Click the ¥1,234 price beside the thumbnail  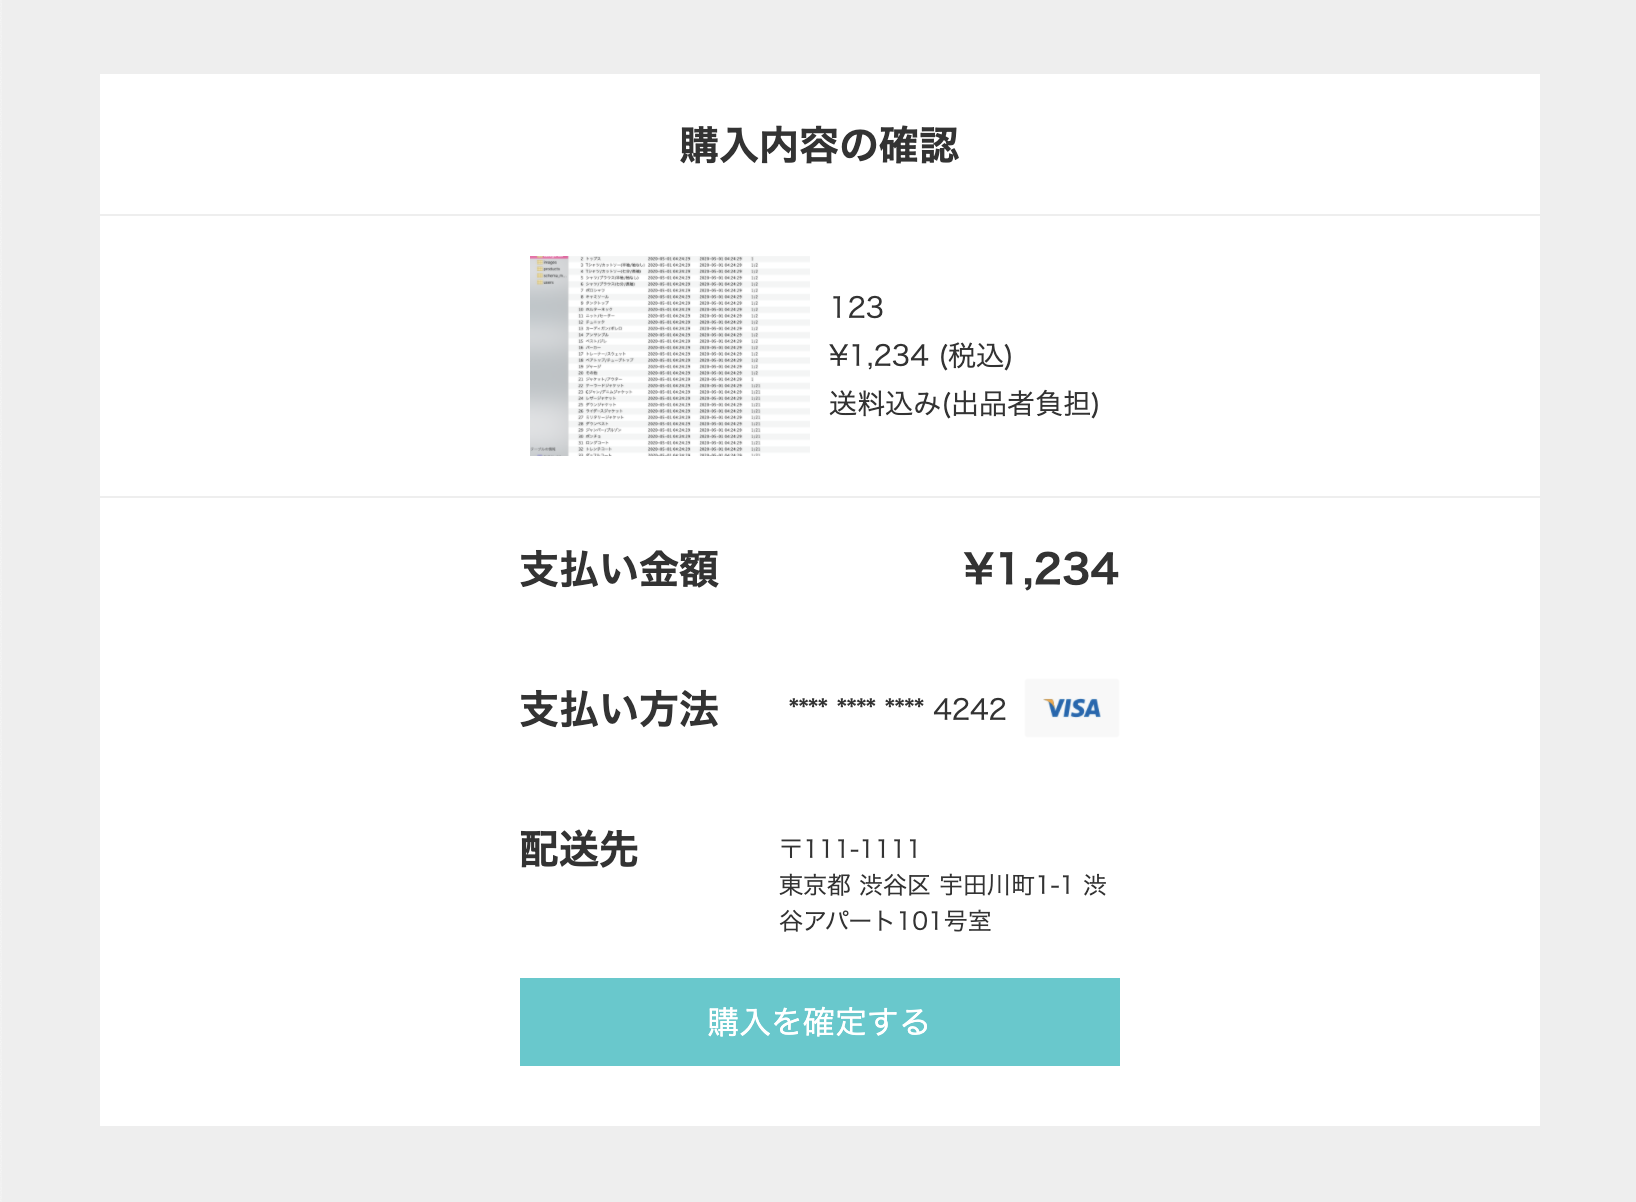click(x=879, y=355)
